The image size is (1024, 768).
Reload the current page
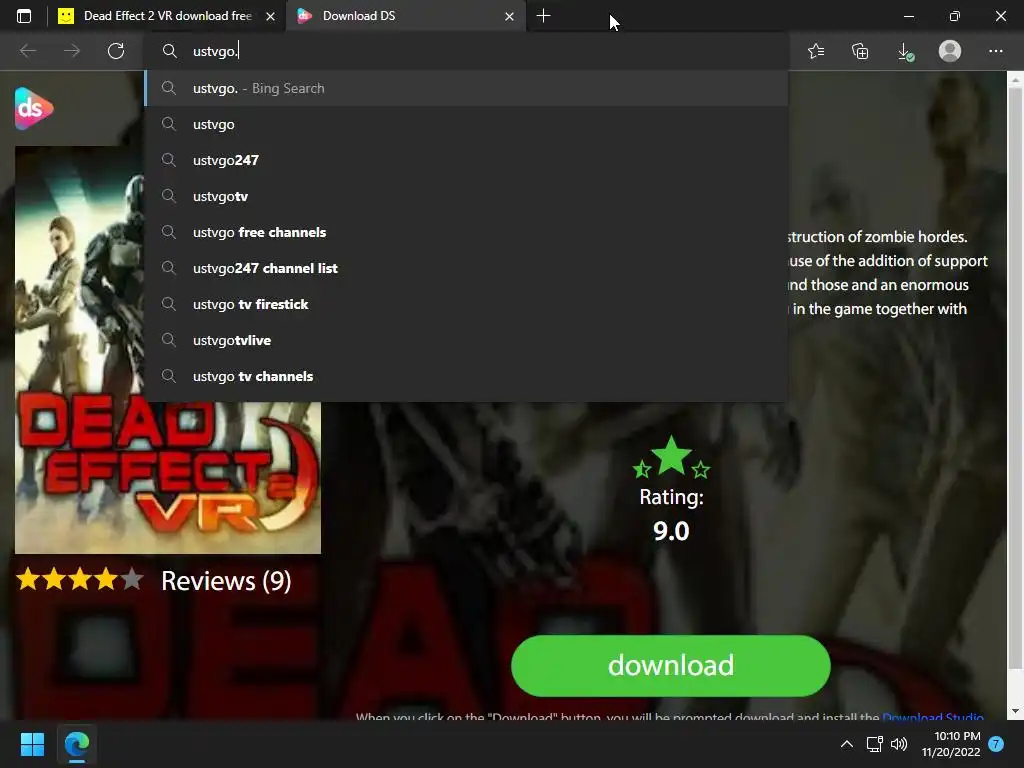click(x=116, y=51)
